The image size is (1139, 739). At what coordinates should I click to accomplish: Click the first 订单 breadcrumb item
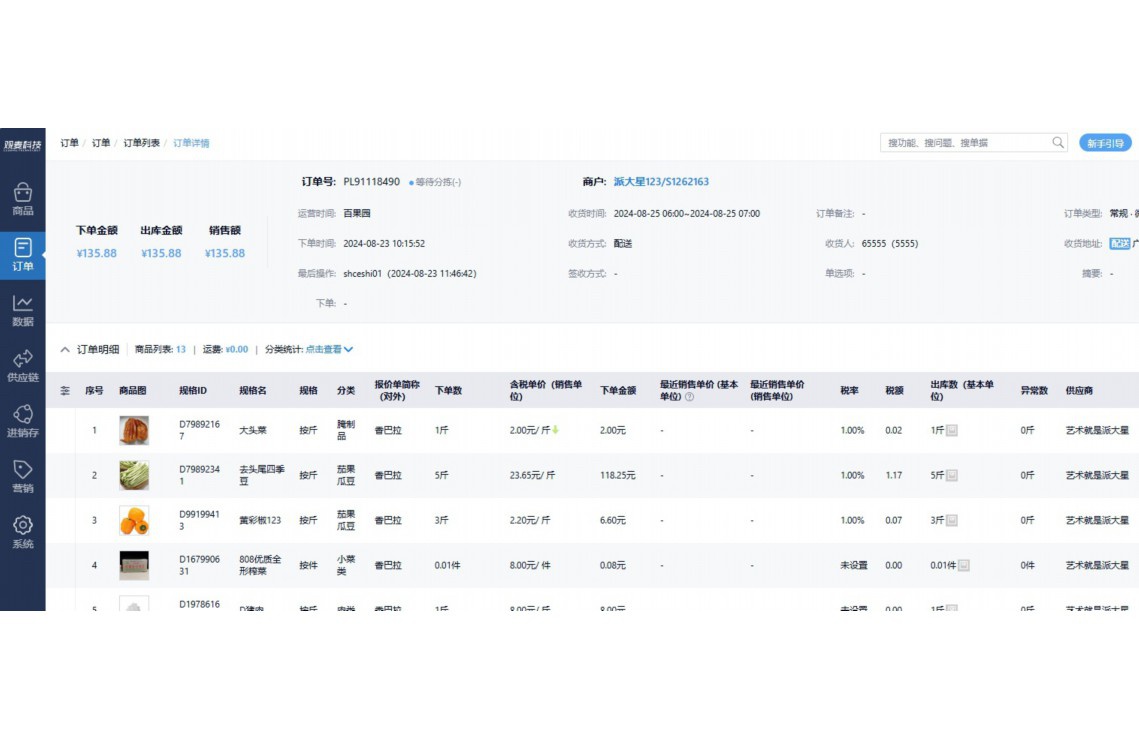click(69, 143)
